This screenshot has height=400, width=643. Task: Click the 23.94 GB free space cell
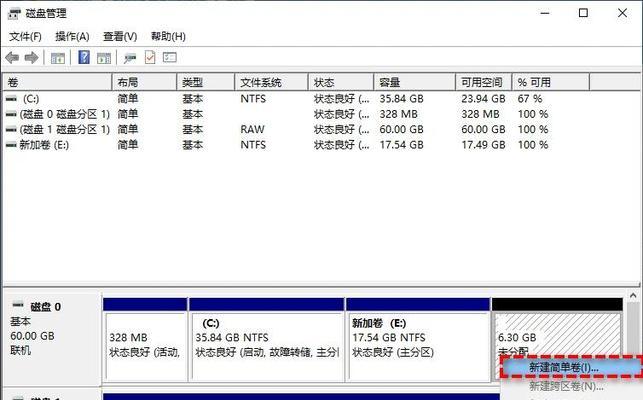[x=483, y=99]
